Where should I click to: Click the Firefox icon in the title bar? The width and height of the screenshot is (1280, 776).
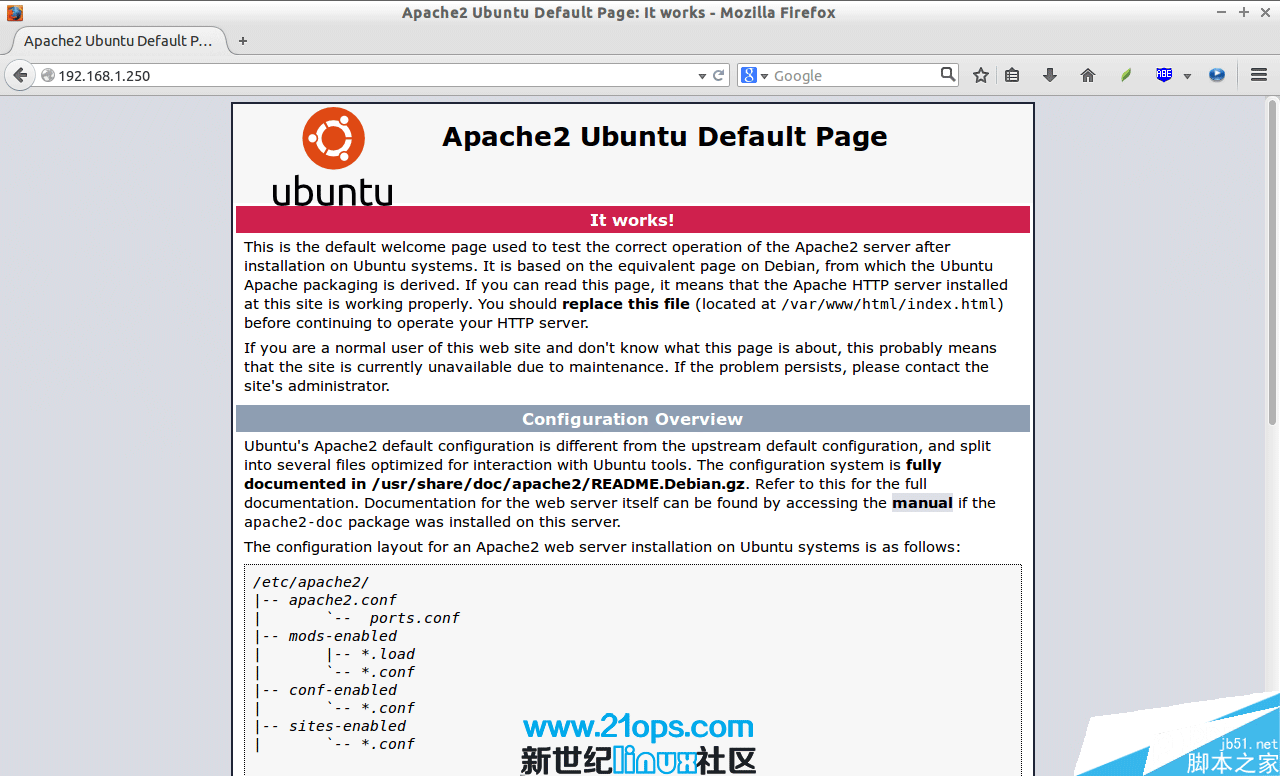click(15, 13)
